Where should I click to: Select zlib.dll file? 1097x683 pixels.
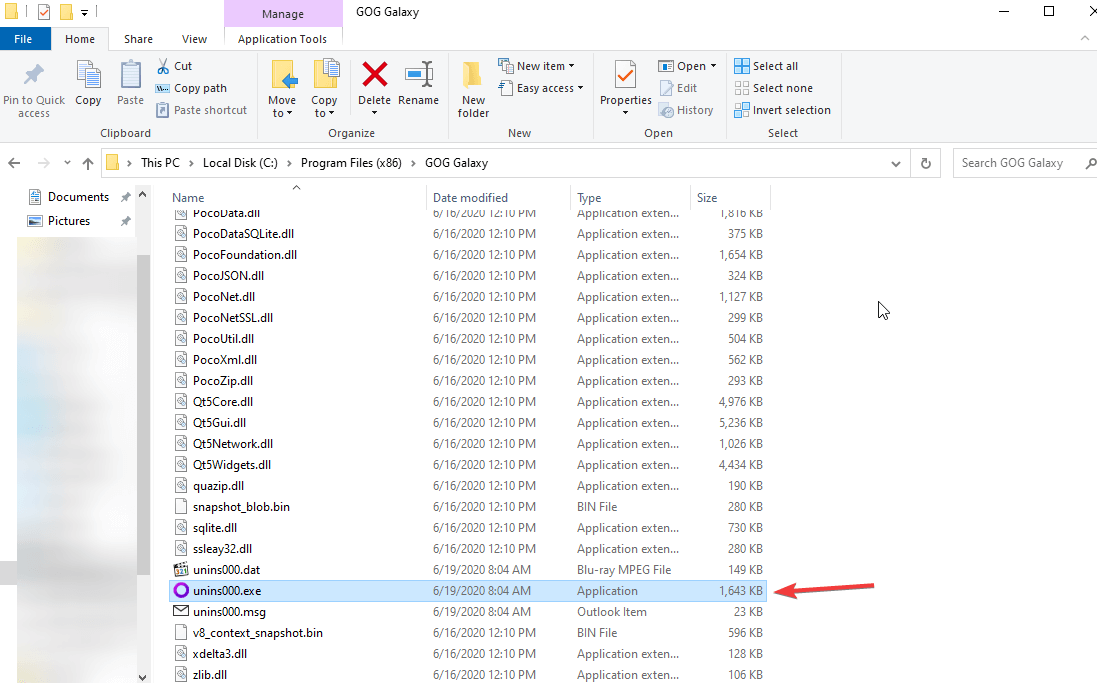point(468,675)
